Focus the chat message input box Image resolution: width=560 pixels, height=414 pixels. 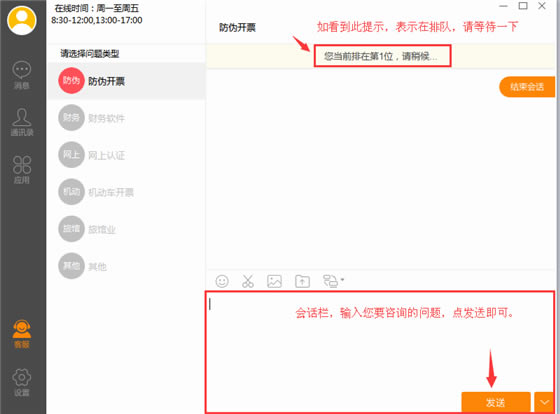[x=380, y=352]
